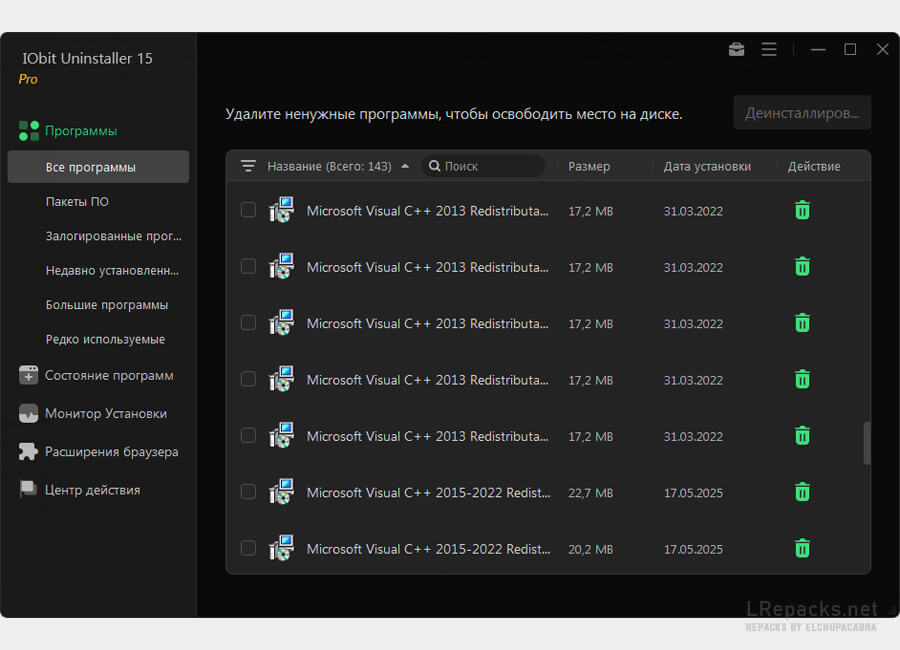Sort list by Дата установки column
Screen dimensions: 900x650
pos(707,166)
